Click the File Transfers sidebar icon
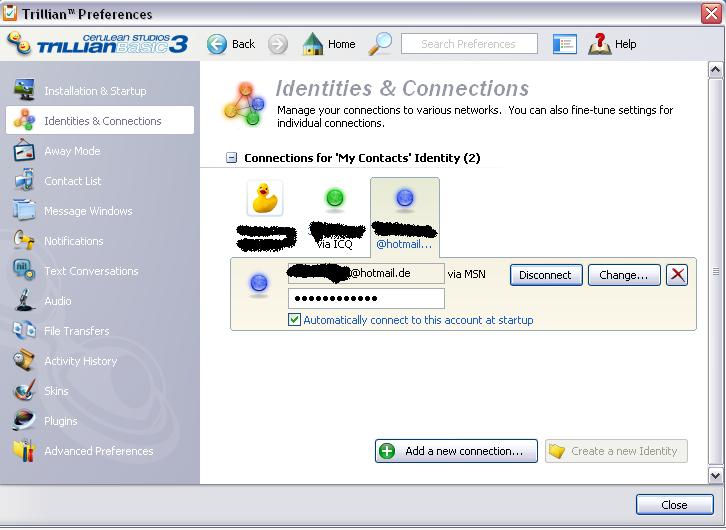 tap(24, 330)
